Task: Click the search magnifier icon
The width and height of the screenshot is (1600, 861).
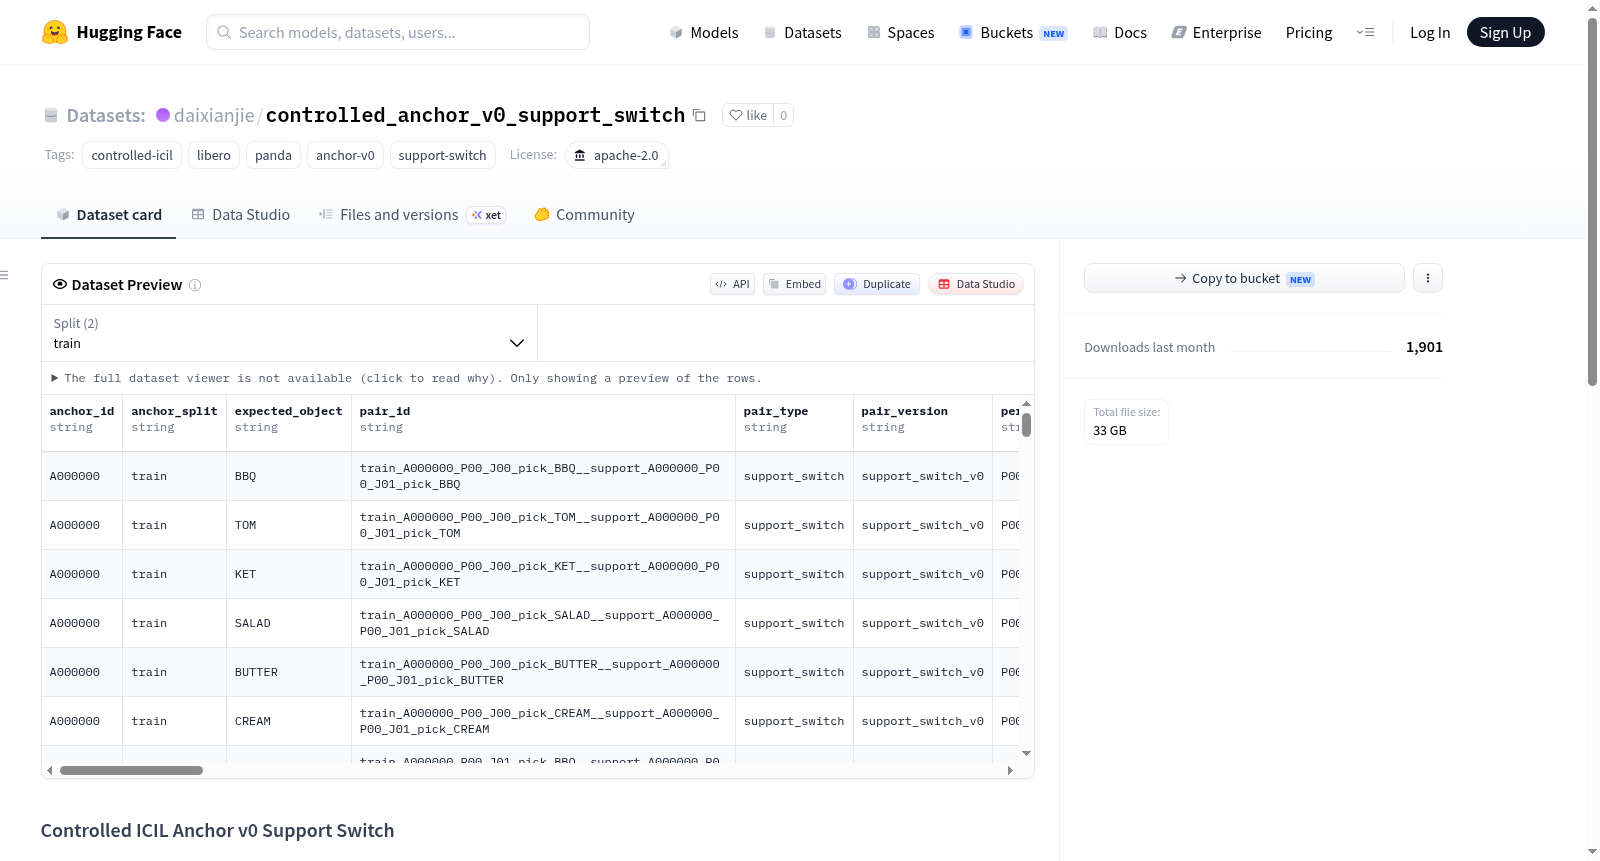Action: 224,32
